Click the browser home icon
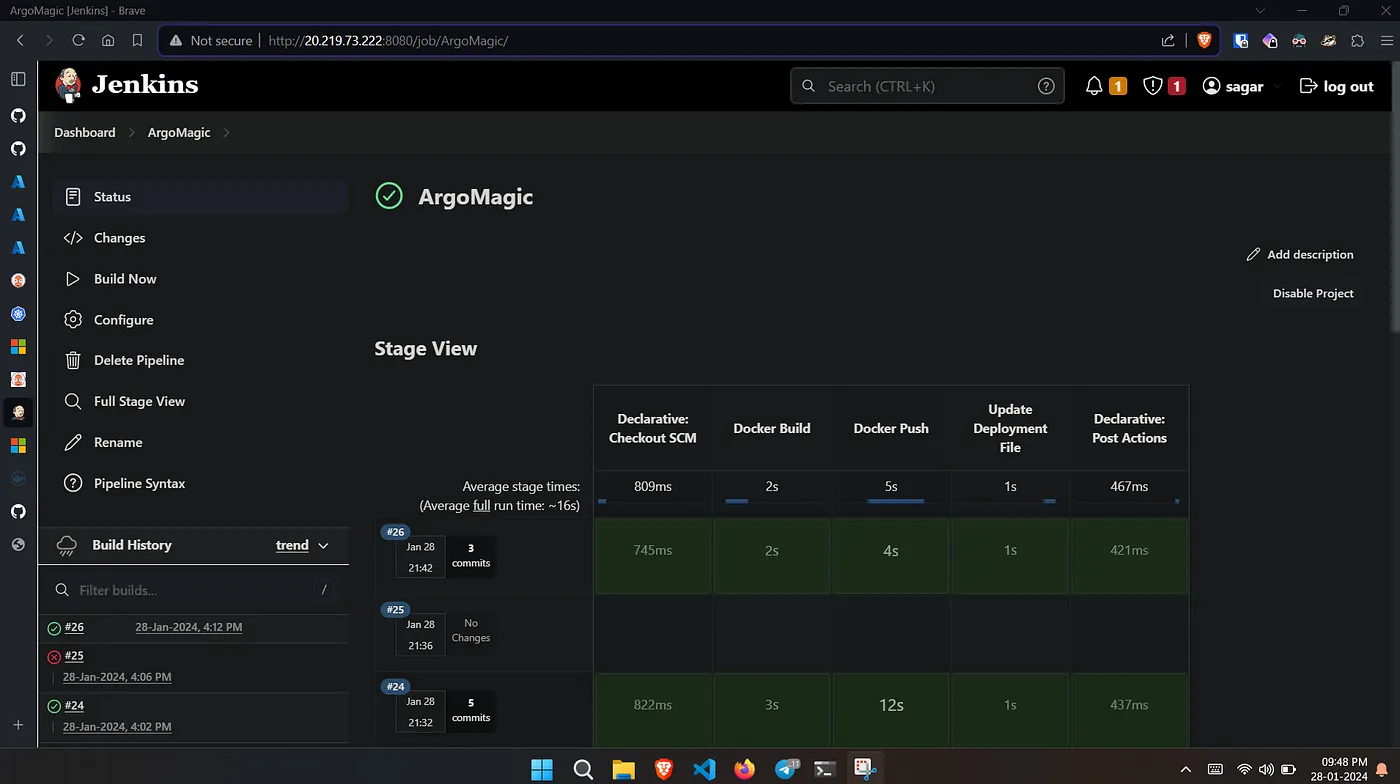The image size is (1400, 784). pyautogui.click(x=108, y=41)
